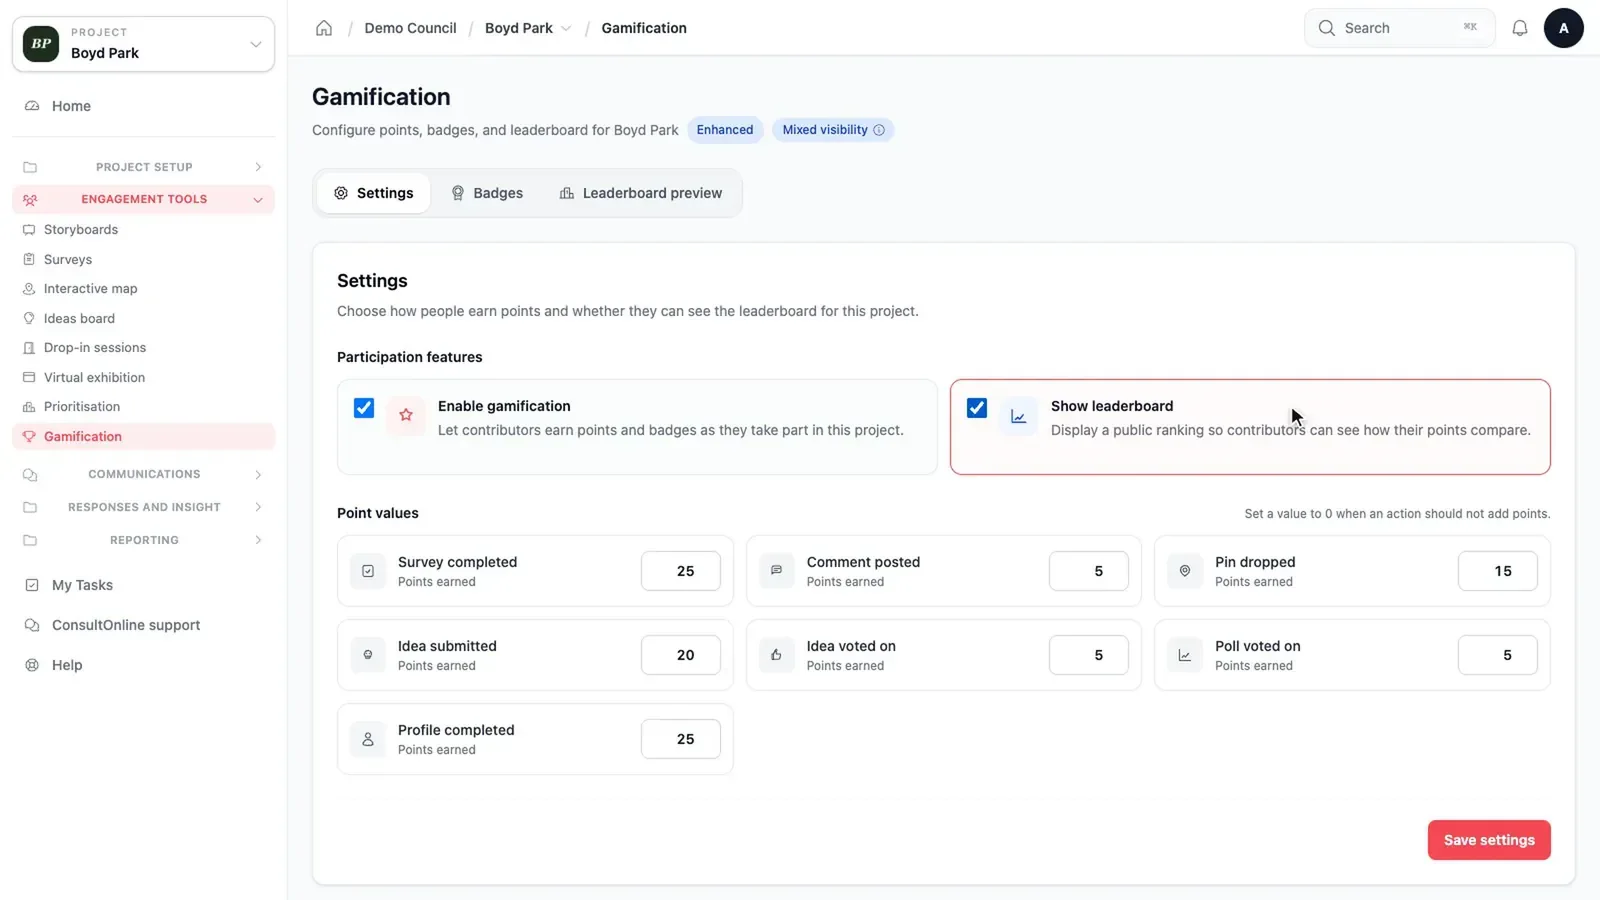Click the My Tasks checkbox icon
The width and height of the screenshot is (1600, 900).
point(32,585)
